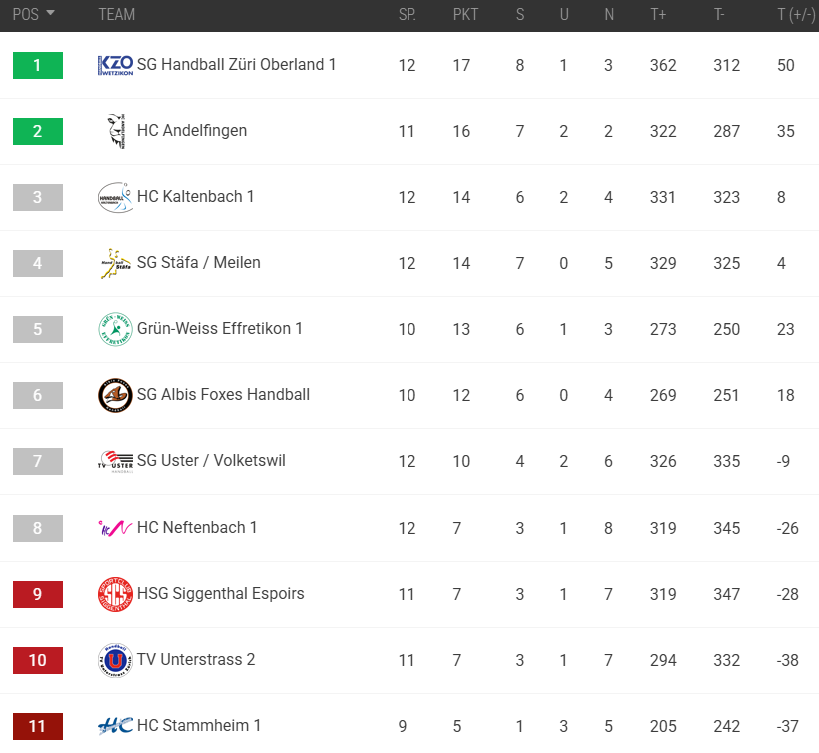Select the SG Albis Foxes Handball emblem

[x=116, y=395]
